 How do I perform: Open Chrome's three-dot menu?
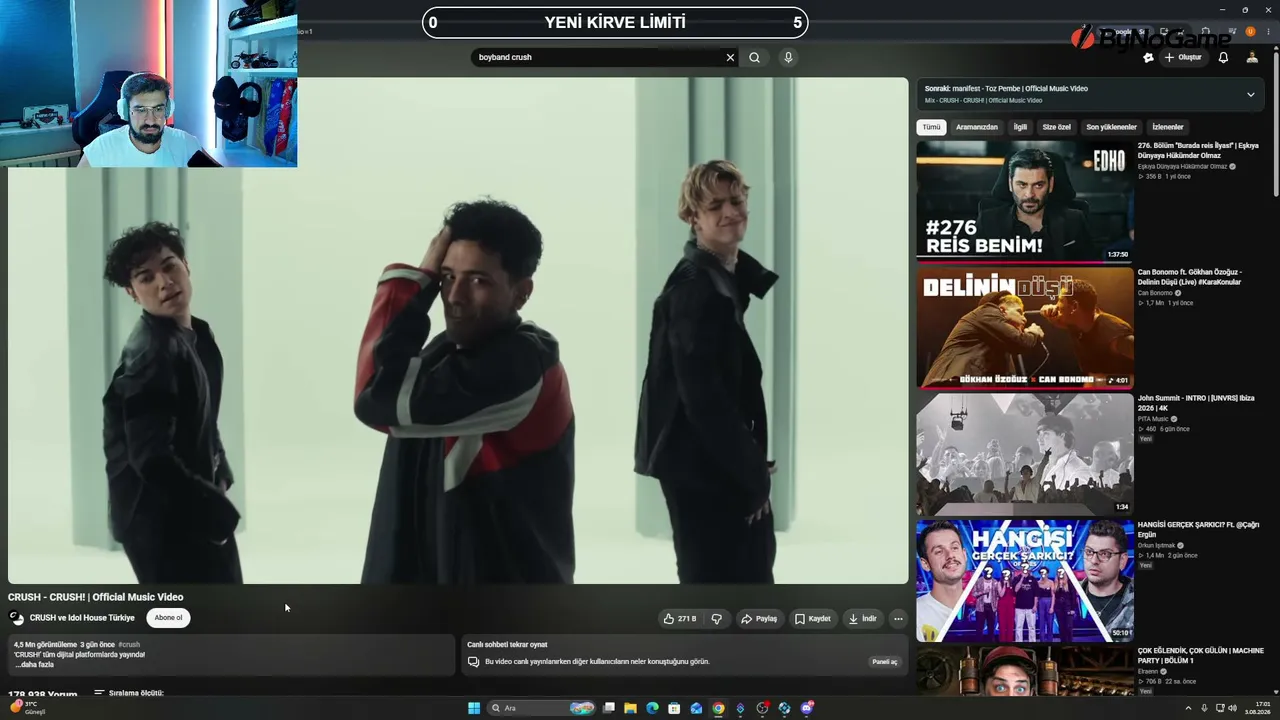tap(1268, 32)
